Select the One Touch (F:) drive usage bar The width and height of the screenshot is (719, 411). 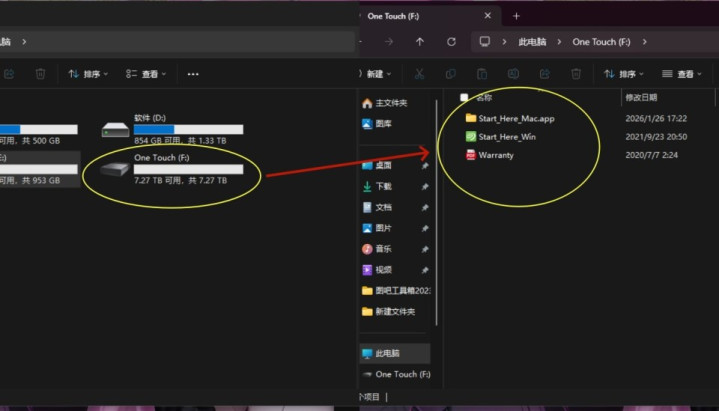tap(188, 169)
